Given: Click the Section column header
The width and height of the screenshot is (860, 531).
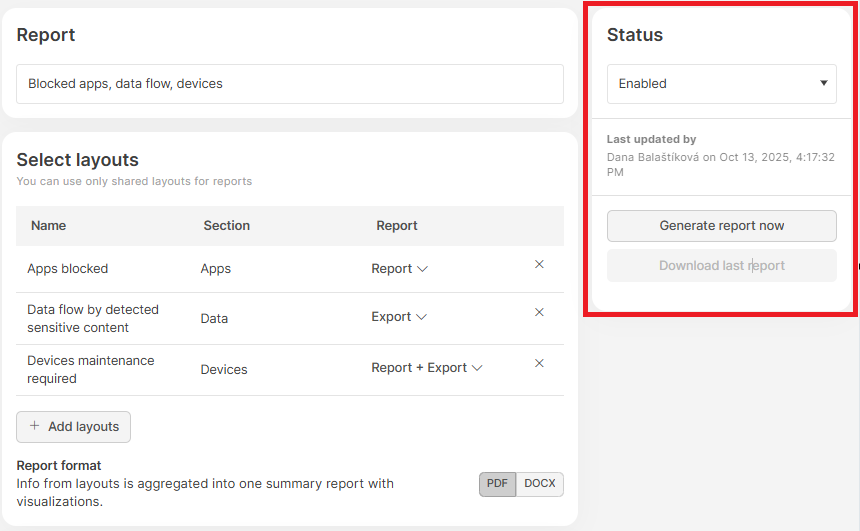Looking at the screenshot, I should click(x=226, y=226).
